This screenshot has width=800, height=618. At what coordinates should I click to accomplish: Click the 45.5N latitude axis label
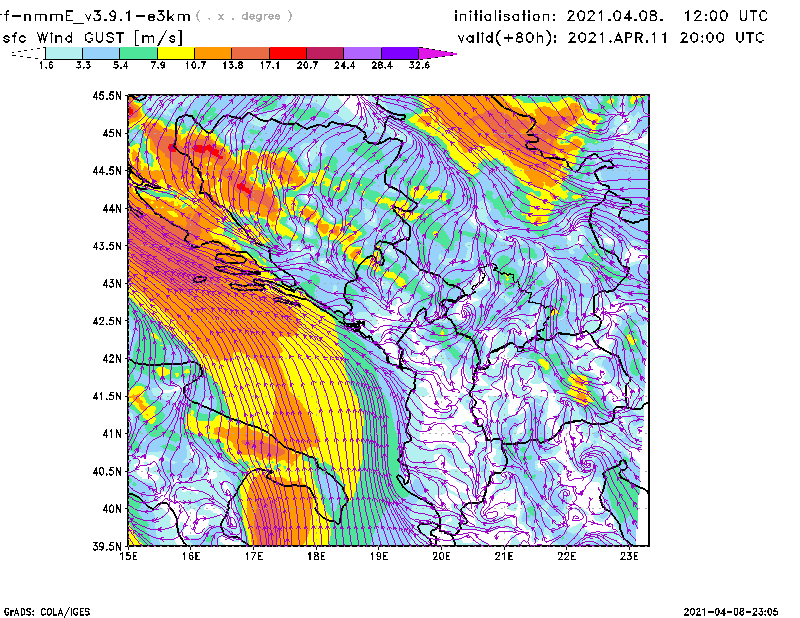(x=107, y=96)
